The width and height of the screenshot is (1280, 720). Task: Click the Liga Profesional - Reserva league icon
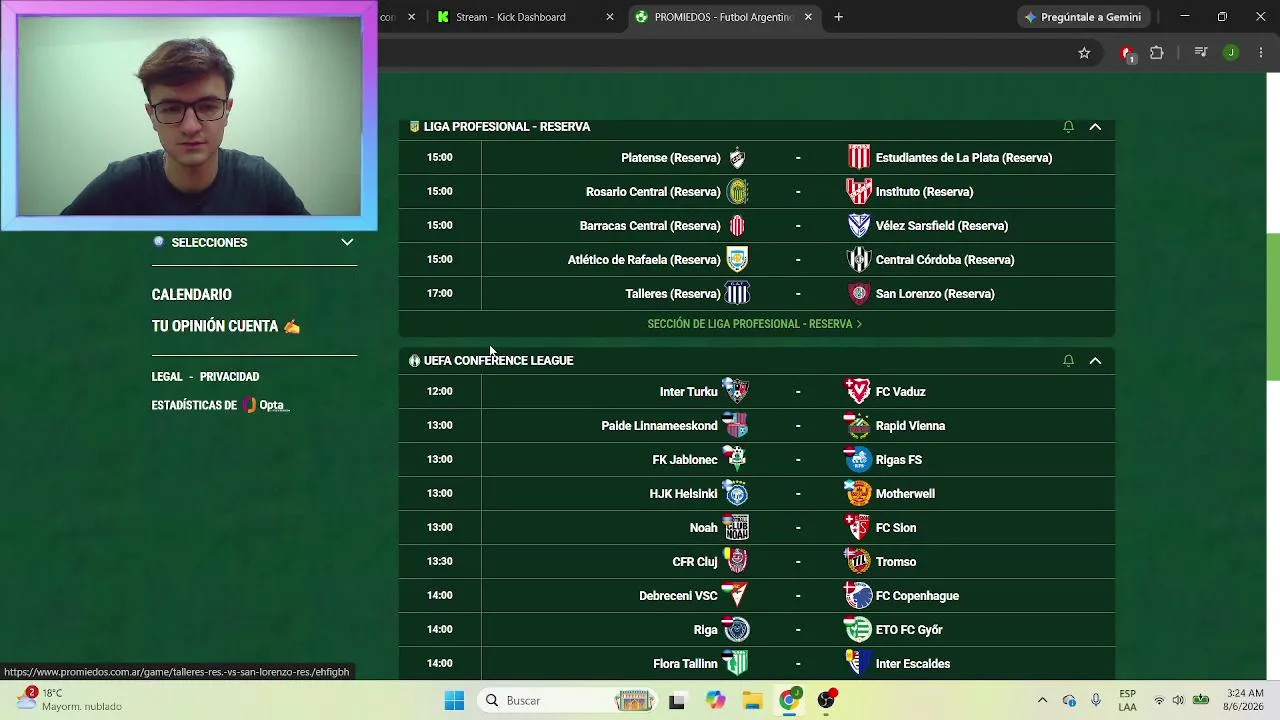pos(414,127)
